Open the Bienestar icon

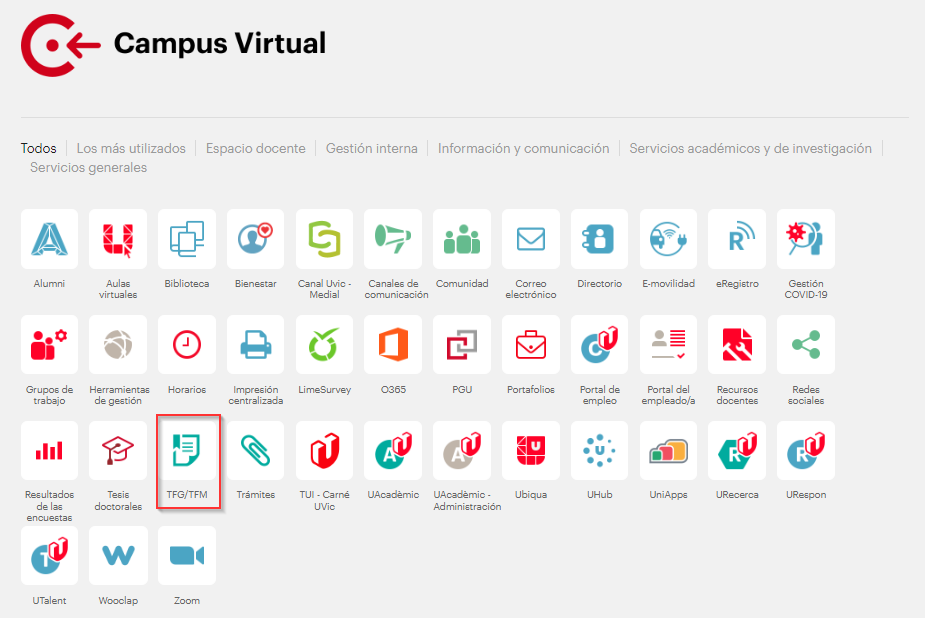[x=255, y=239]
